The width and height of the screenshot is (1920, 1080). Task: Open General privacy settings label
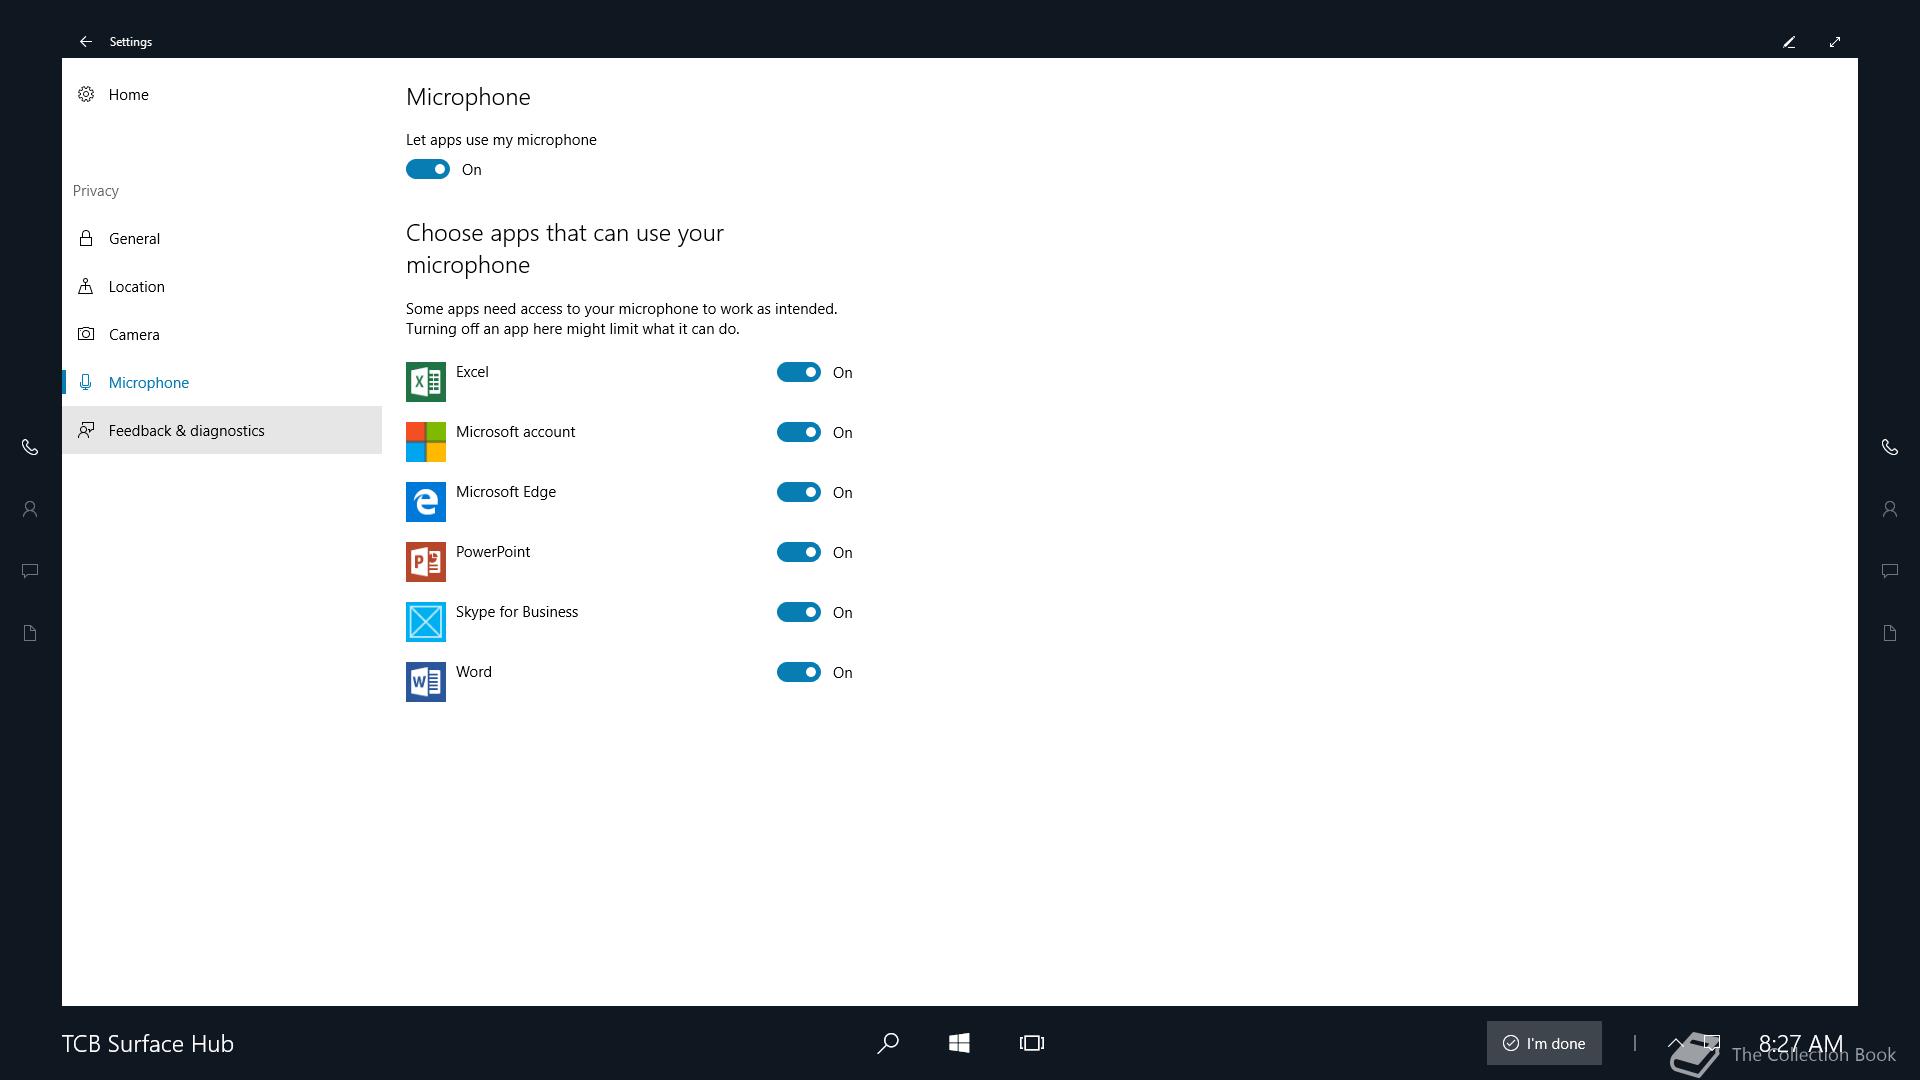click(x=134, y=238)
